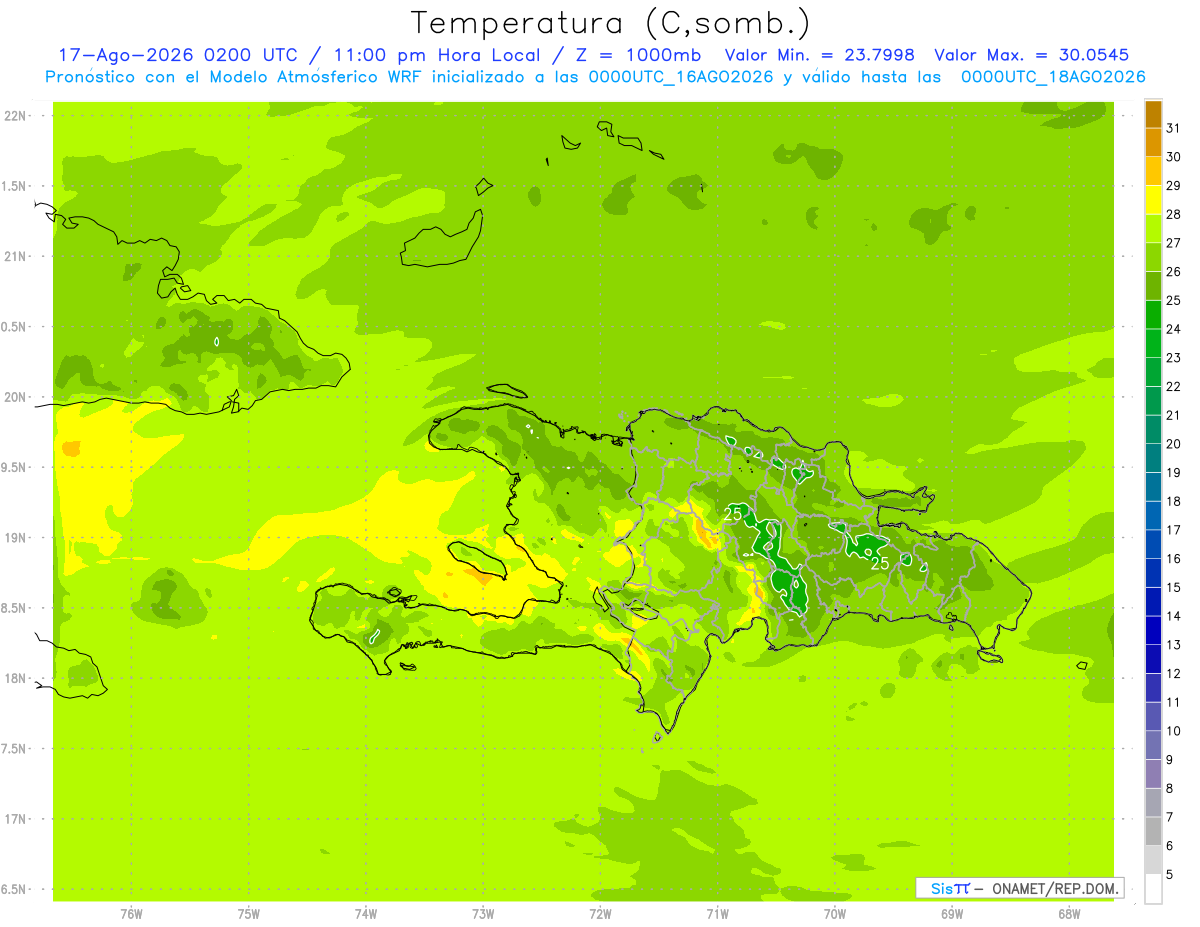Image resolution: width=1200 pixels, height=927 pixels.
Task: Click the '69W' longitude label
Action: (952, 914)
